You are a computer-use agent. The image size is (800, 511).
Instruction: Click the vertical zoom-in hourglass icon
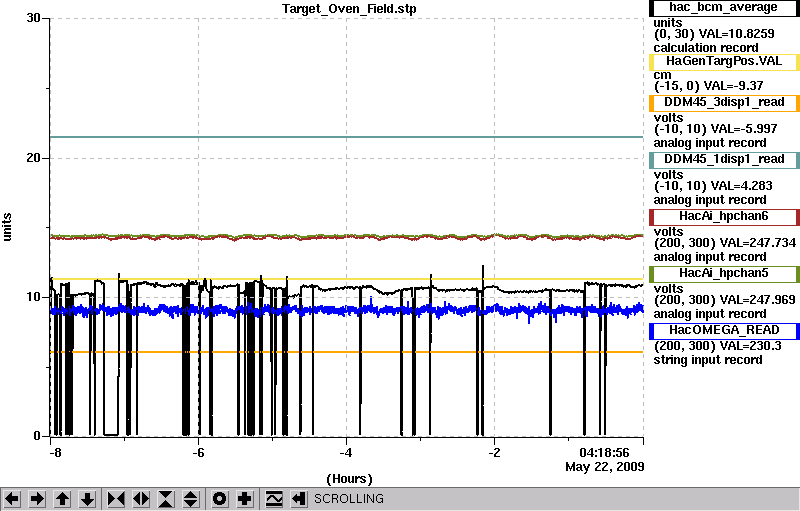click(166, 499)
